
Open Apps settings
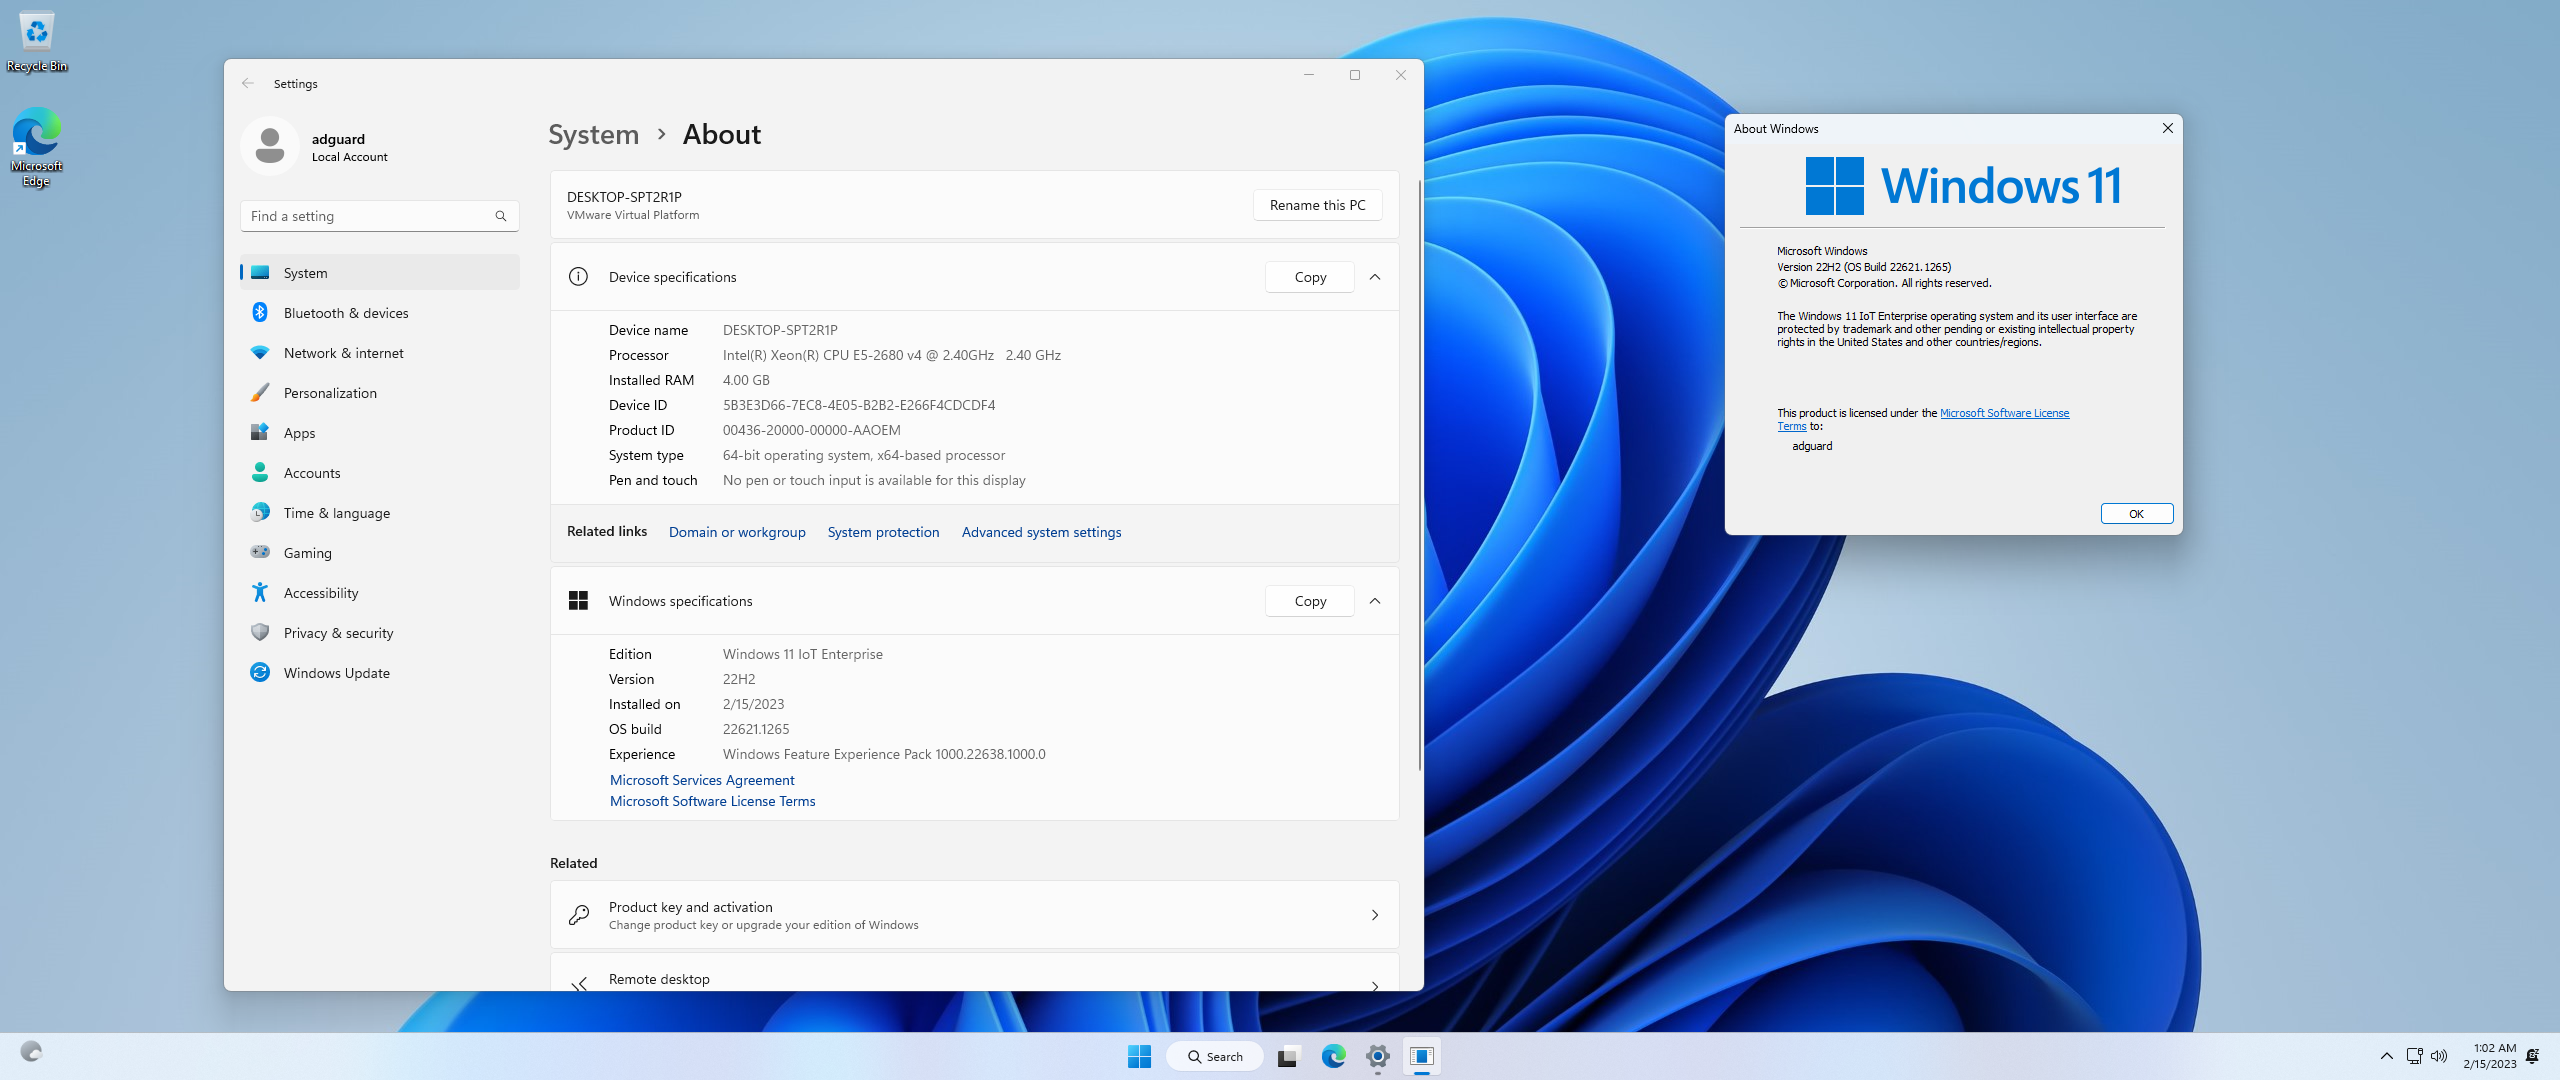click(380, 433)
